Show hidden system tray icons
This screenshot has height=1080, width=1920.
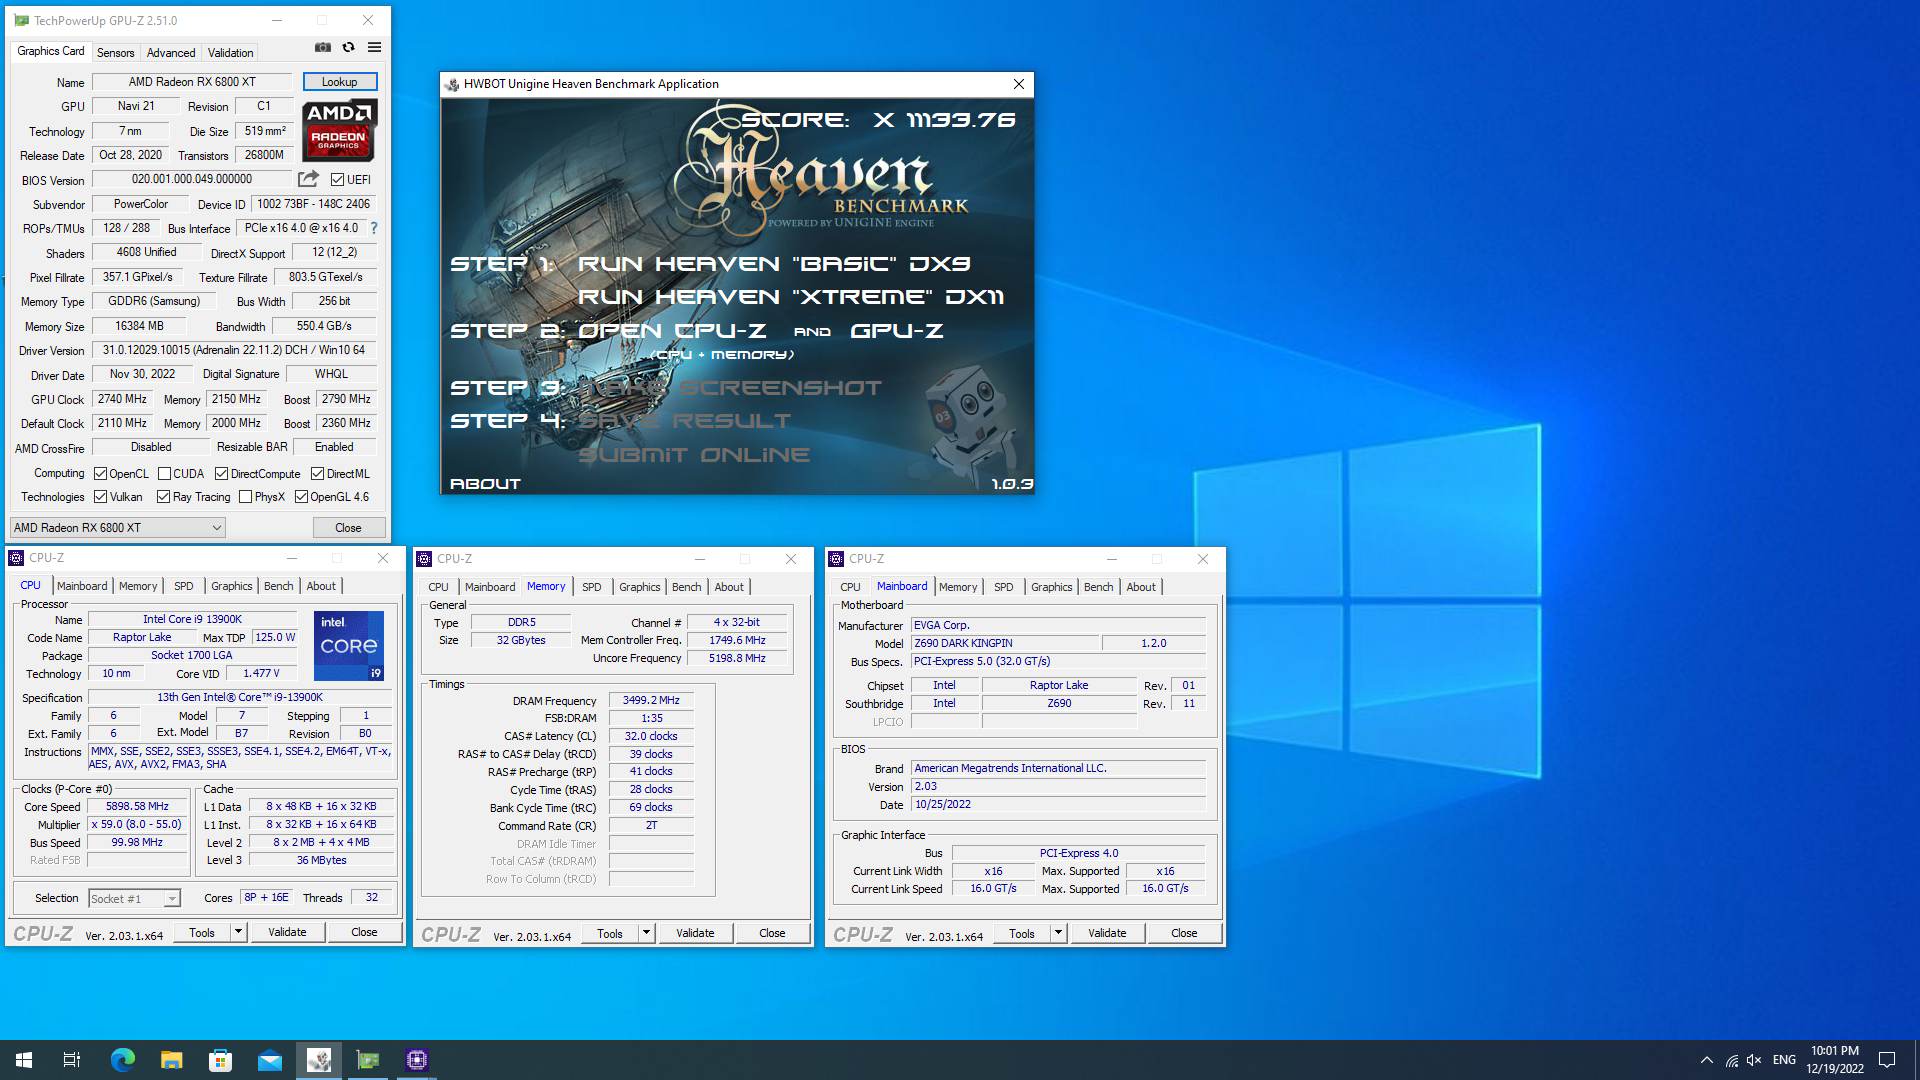(1706, 1060)
